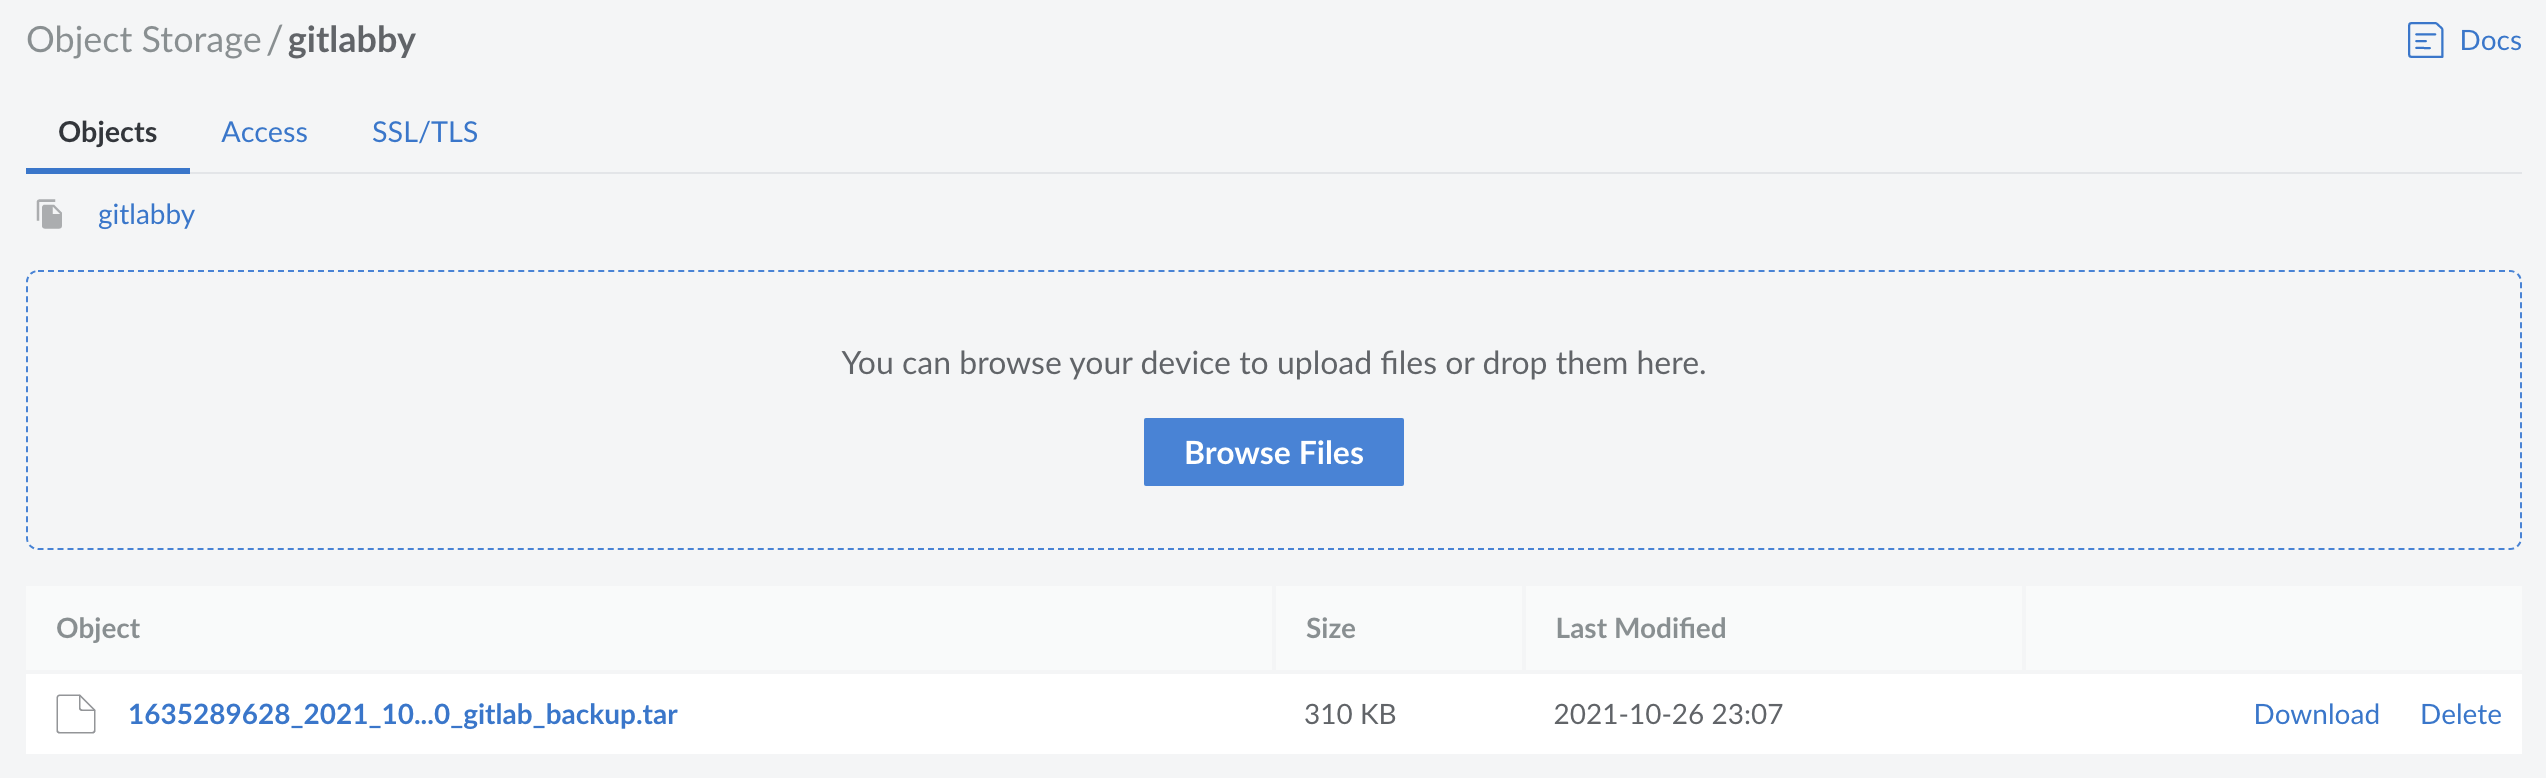Click the file icon beside the backup tar
The image size is (2546, 778).
tap(75, 714)
